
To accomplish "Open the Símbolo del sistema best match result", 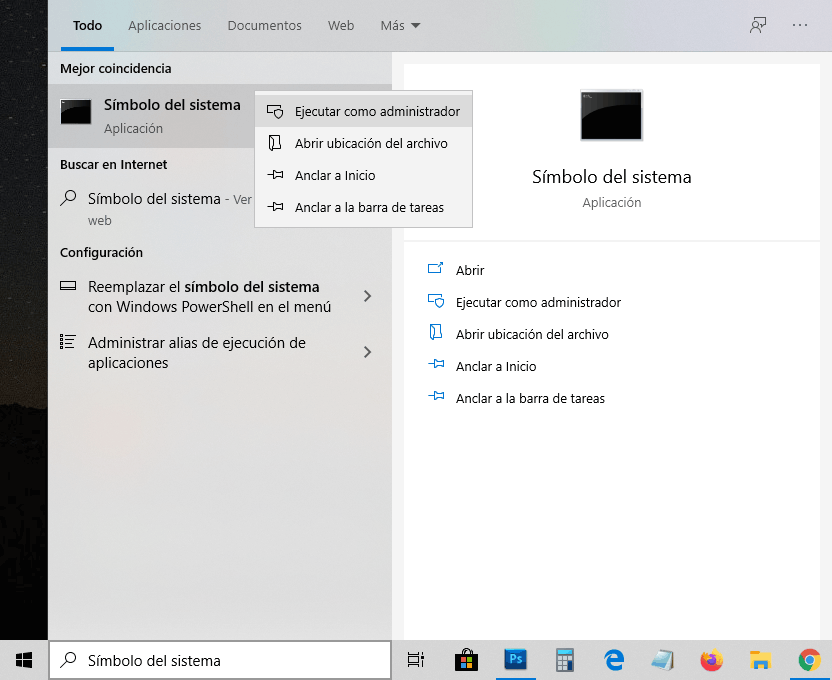I will 151,116.
